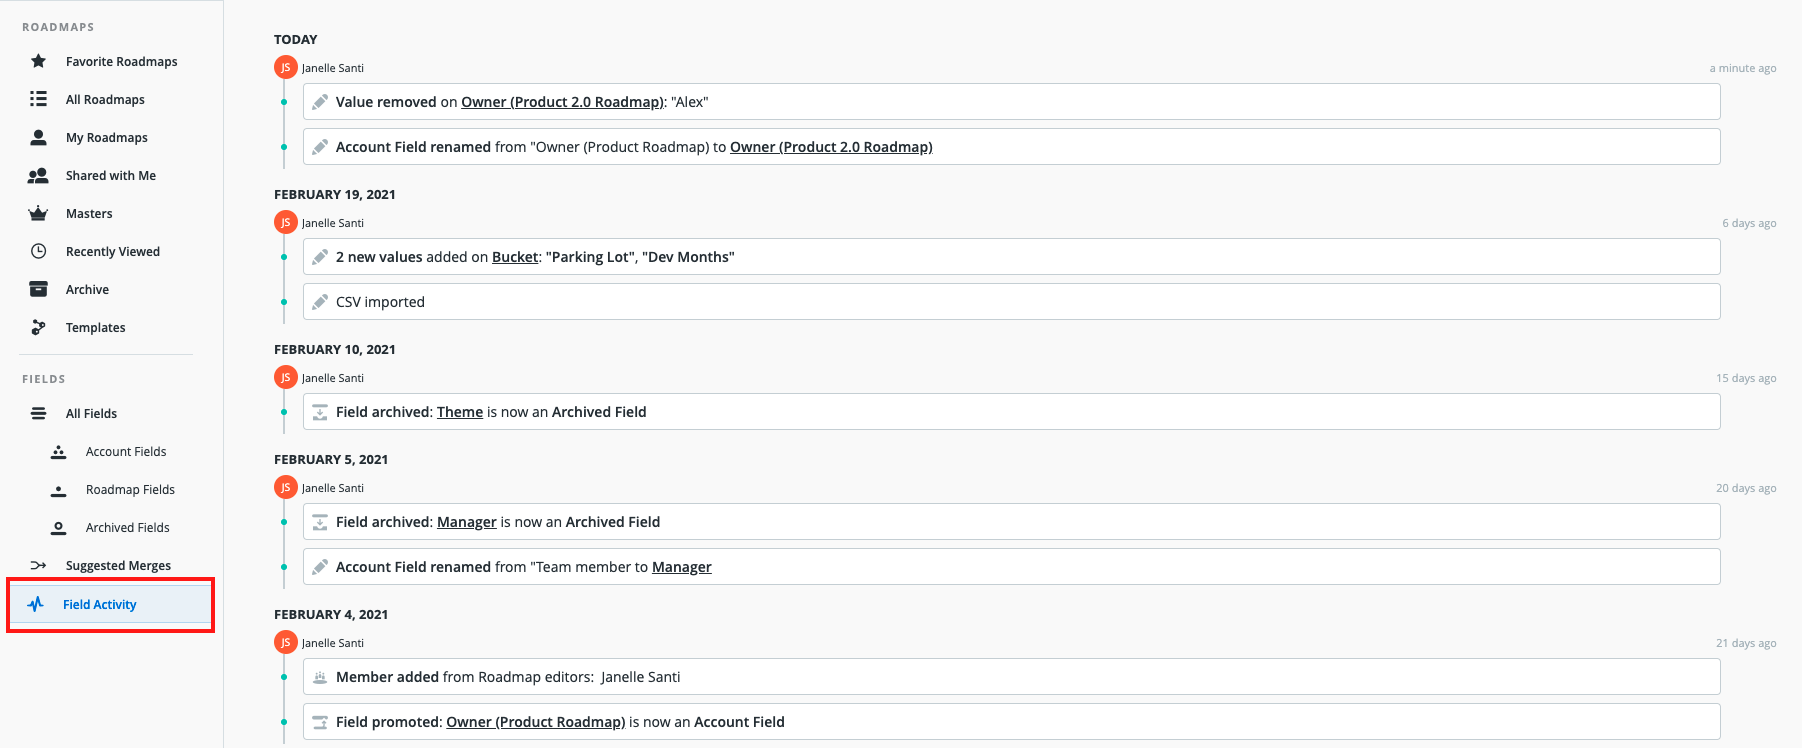
Task: Follow the Bucket field link
Action: (515, 257)
